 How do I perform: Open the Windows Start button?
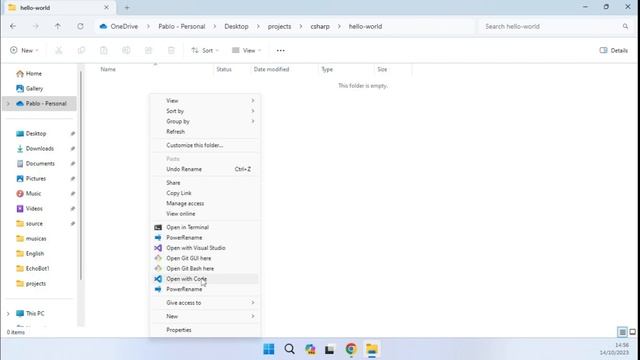click(269, 349)
